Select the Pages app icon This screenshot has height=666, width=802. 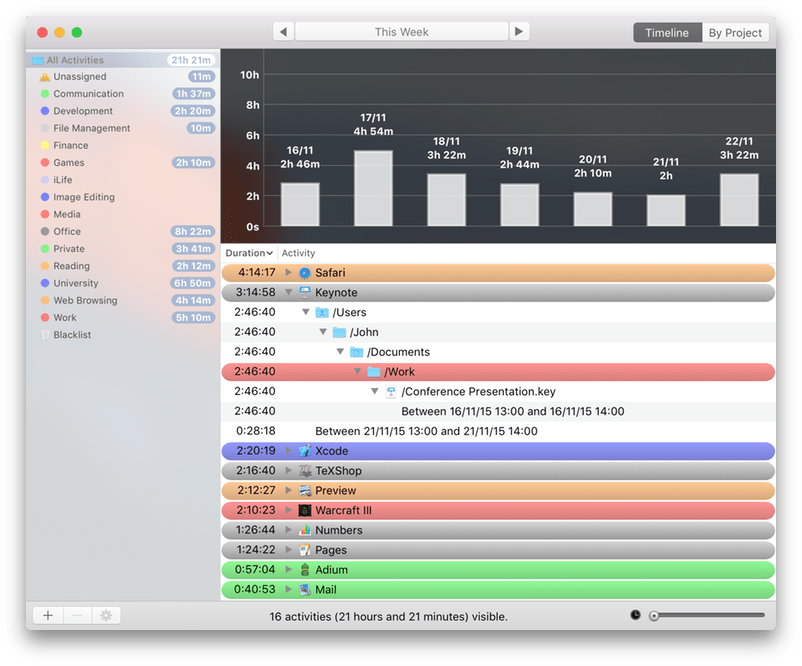[302, 549]
